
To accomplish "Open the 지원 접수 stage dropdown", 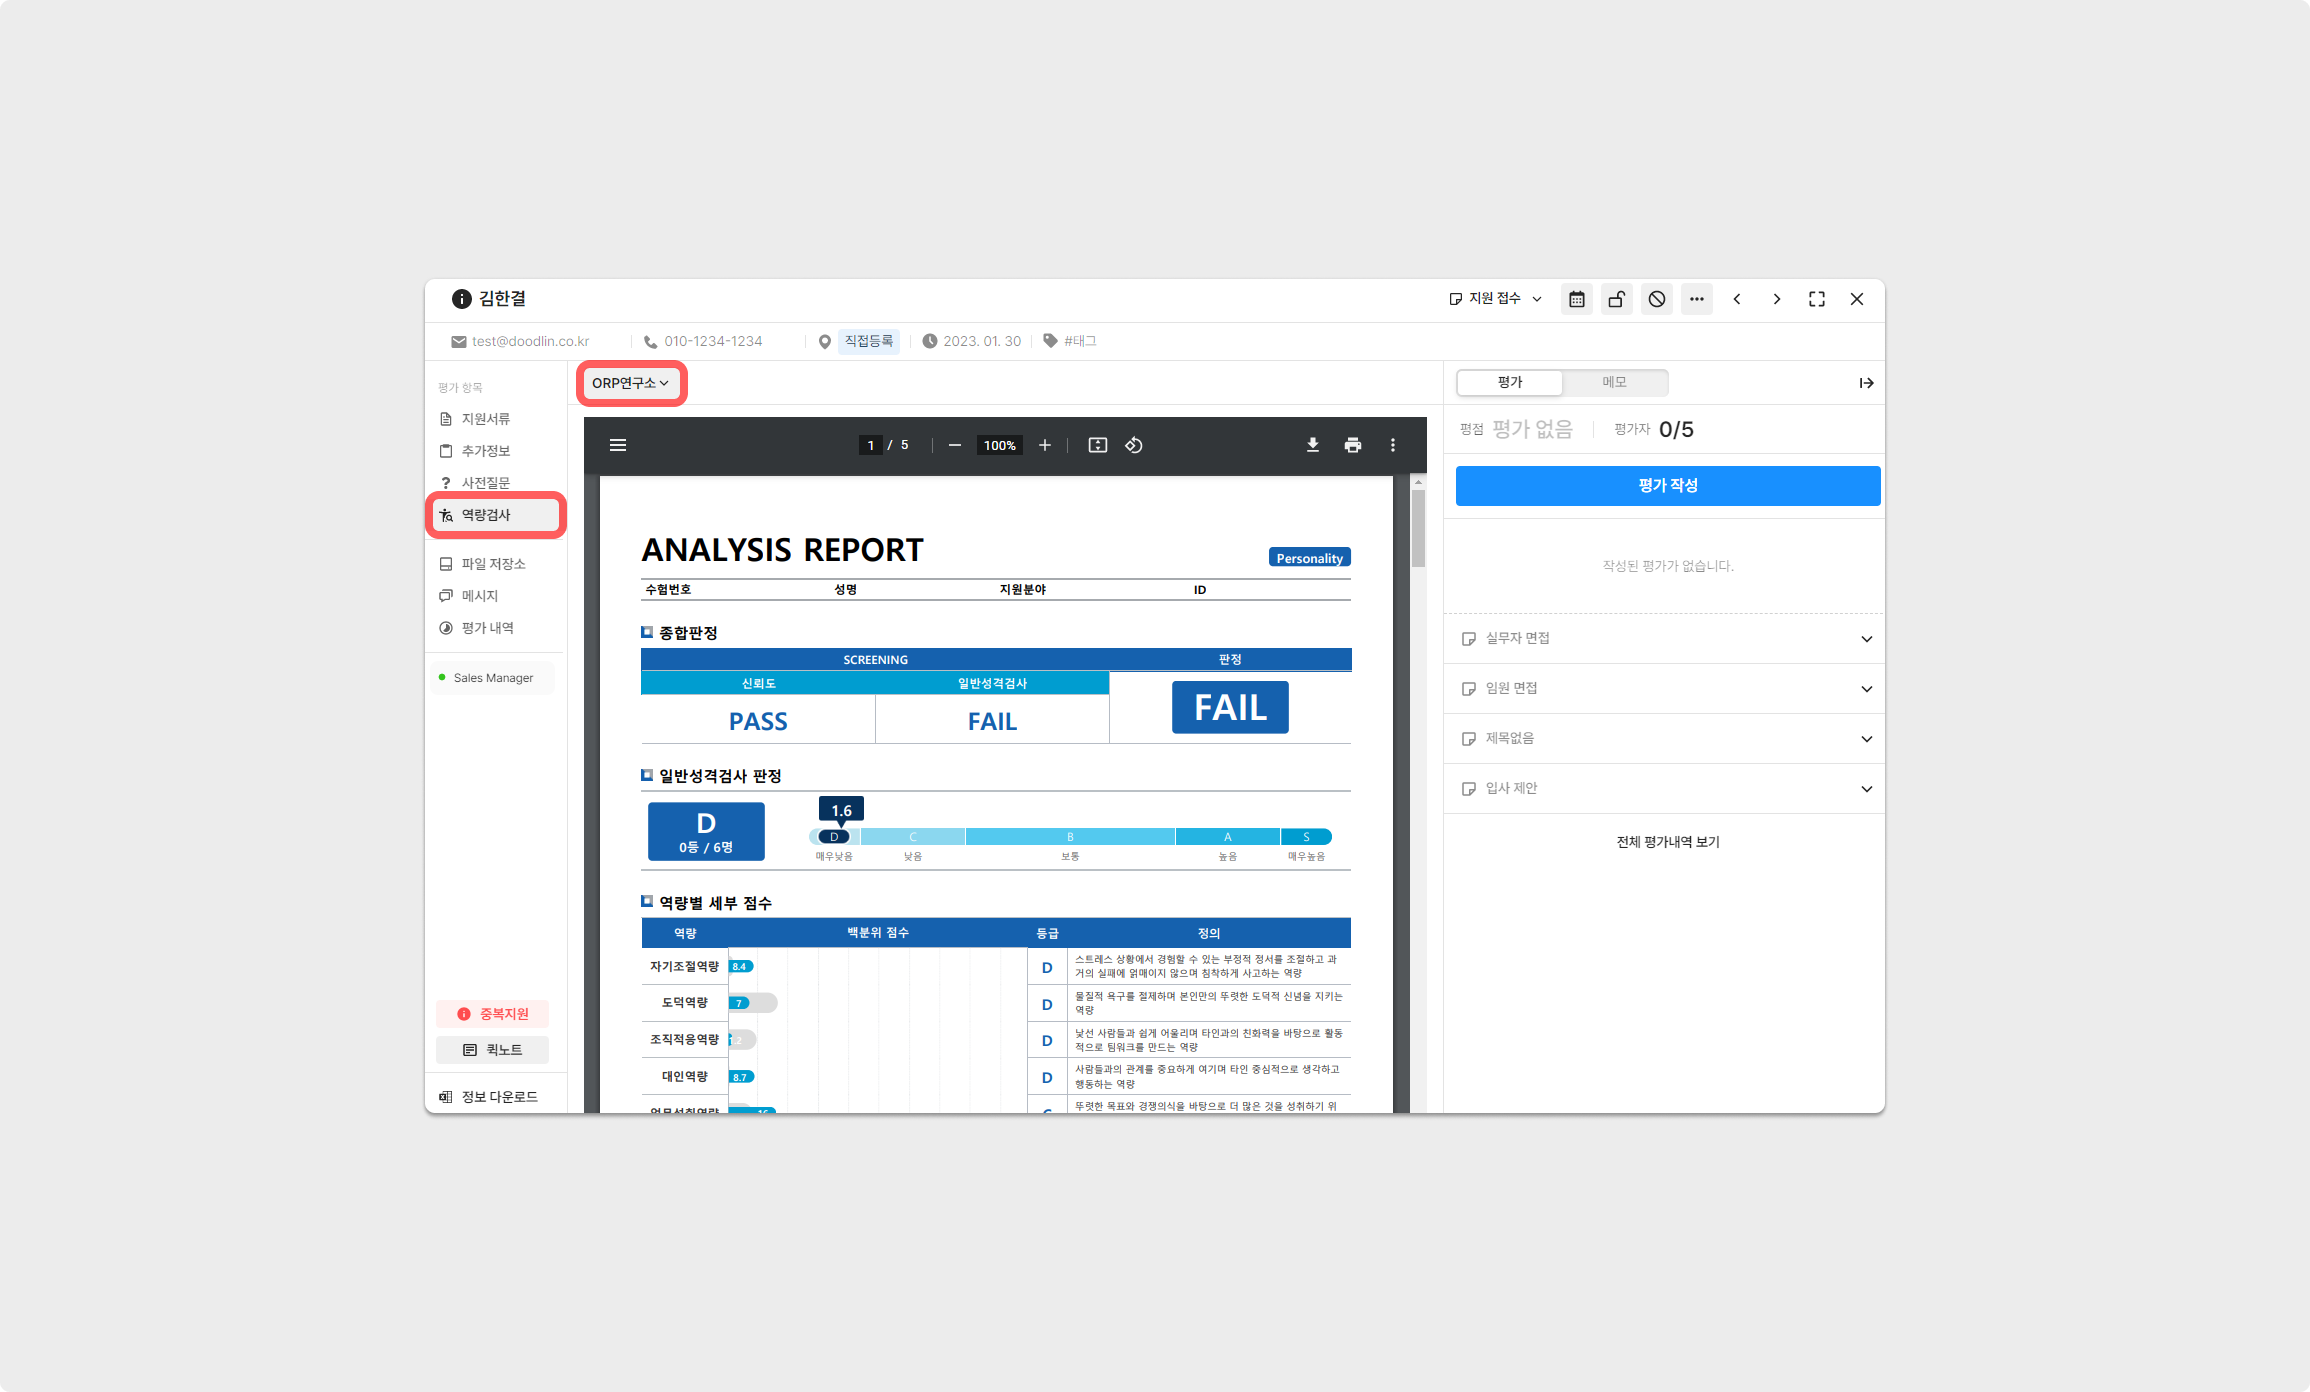I will (x=1496, y=299).
